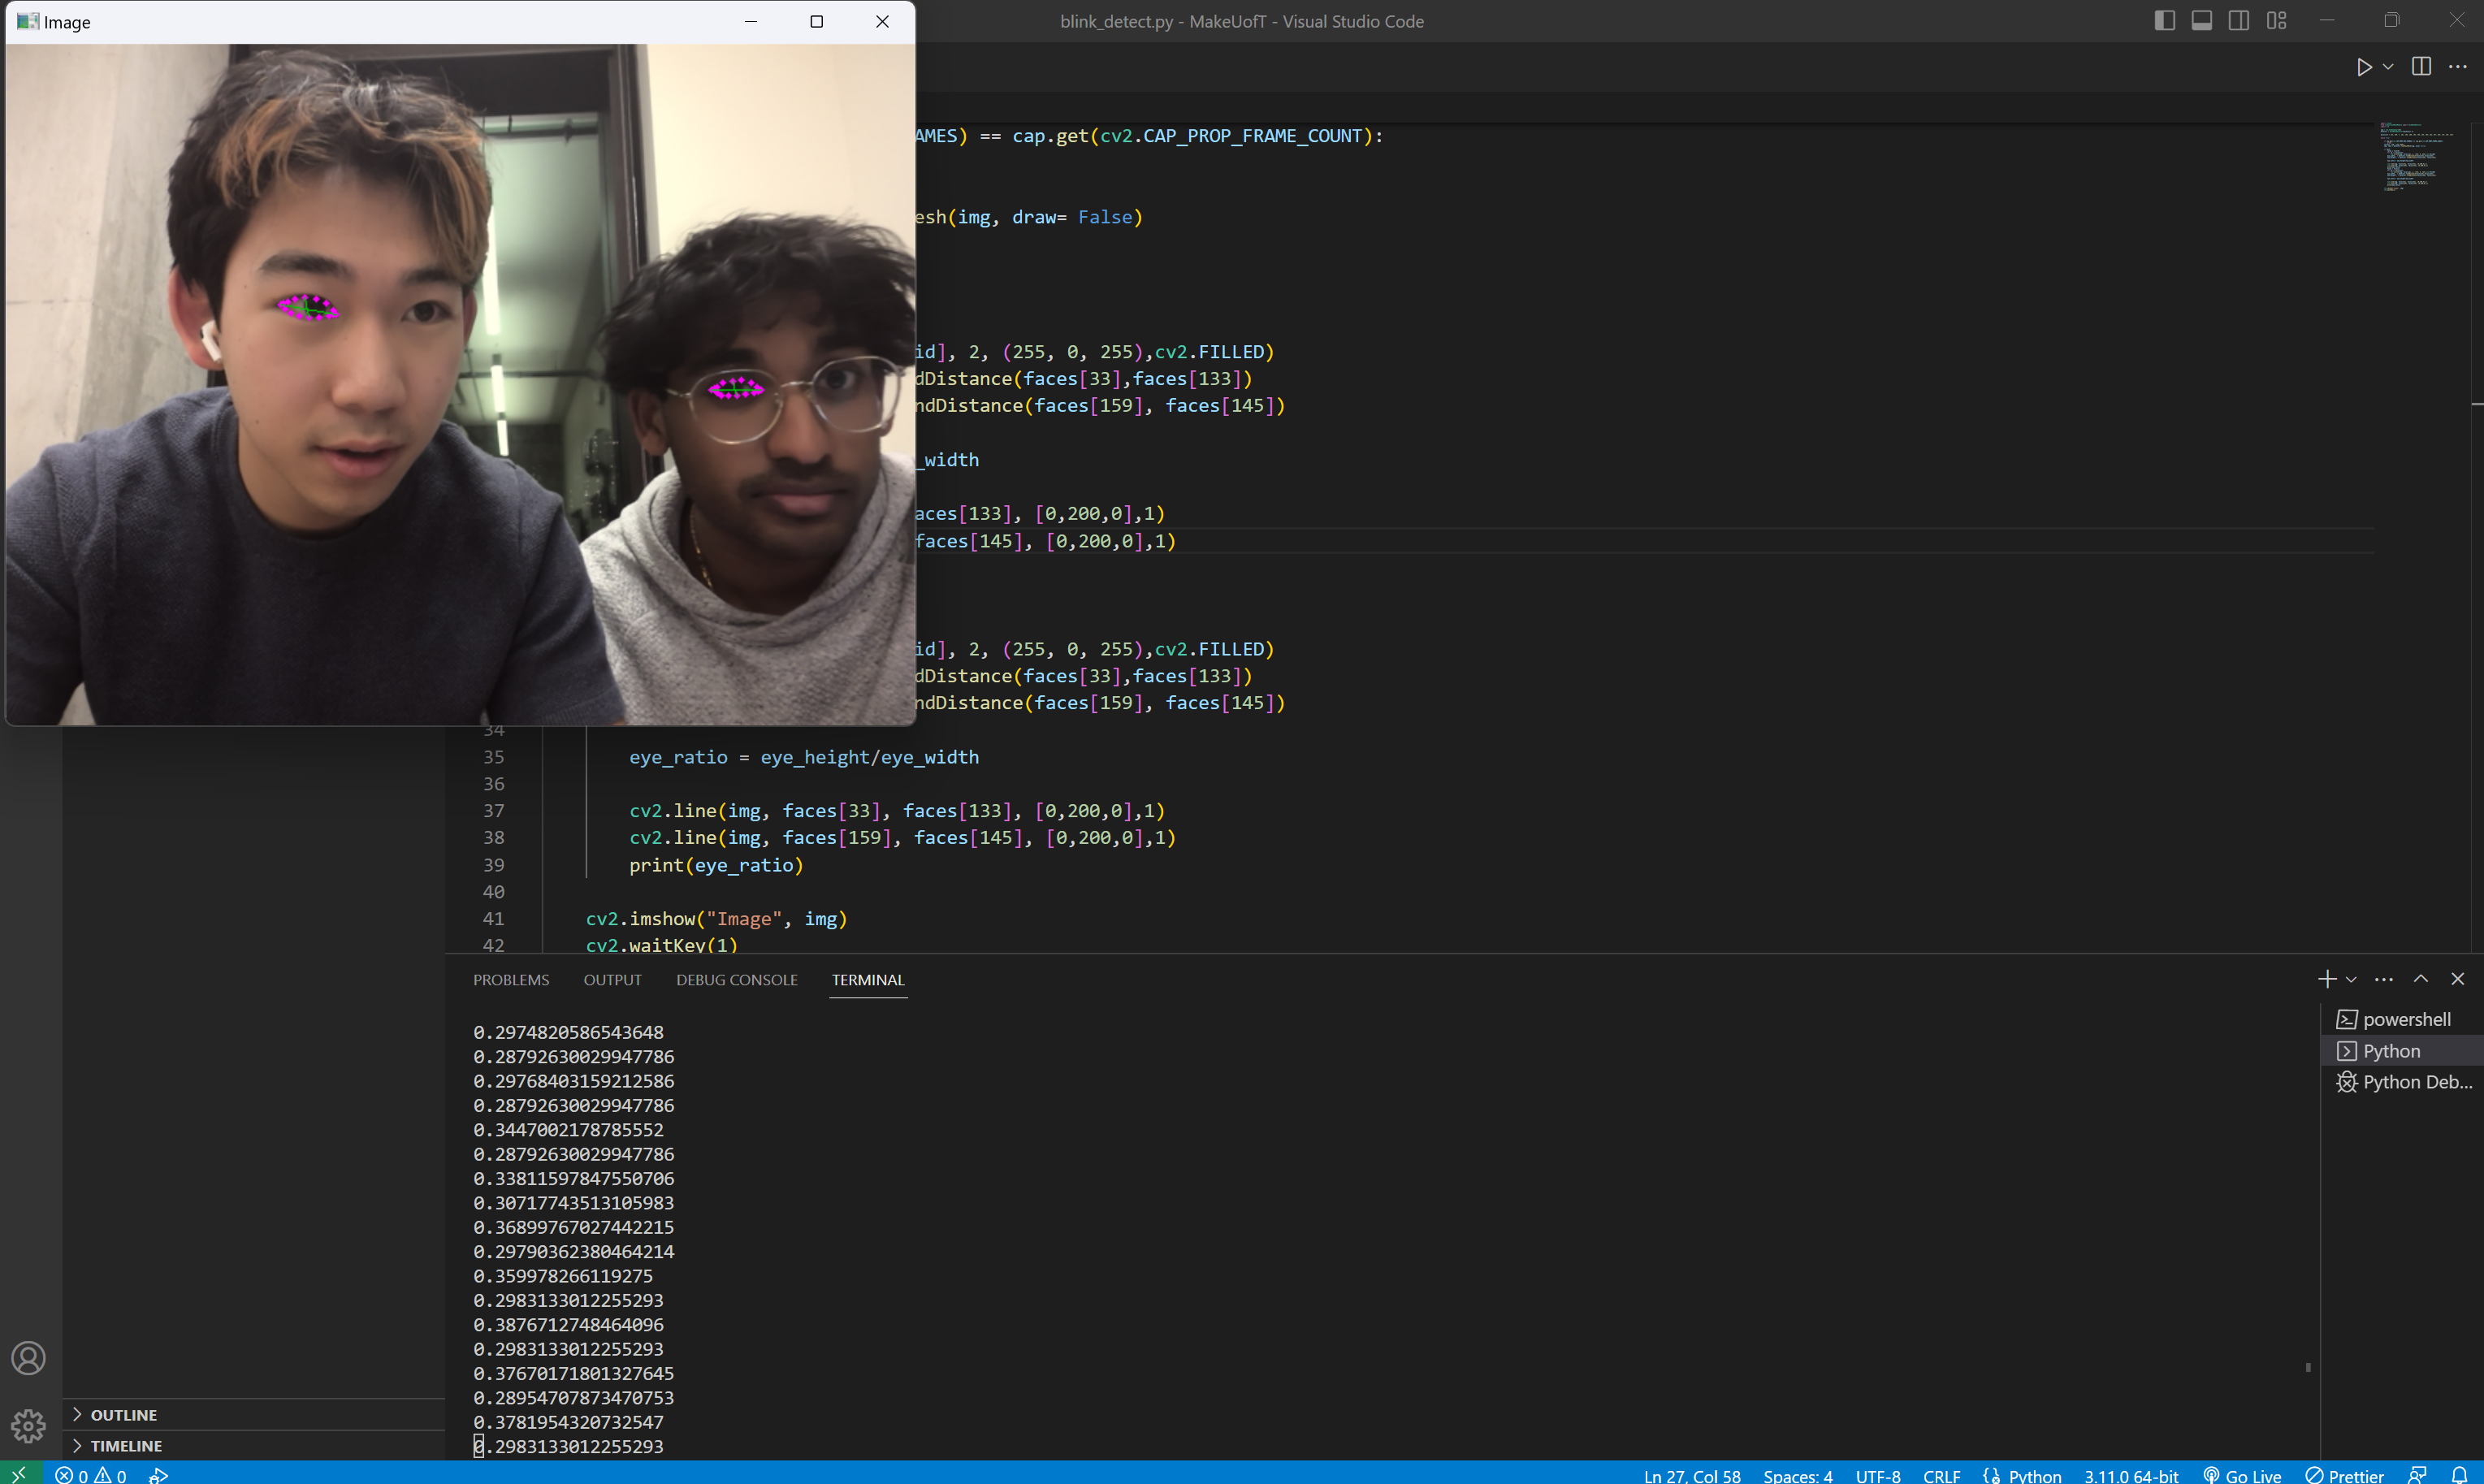Toggle the bottom Panel layout icon
The width and height of the screenshot is (2484, 1484).
(2201, 21)
